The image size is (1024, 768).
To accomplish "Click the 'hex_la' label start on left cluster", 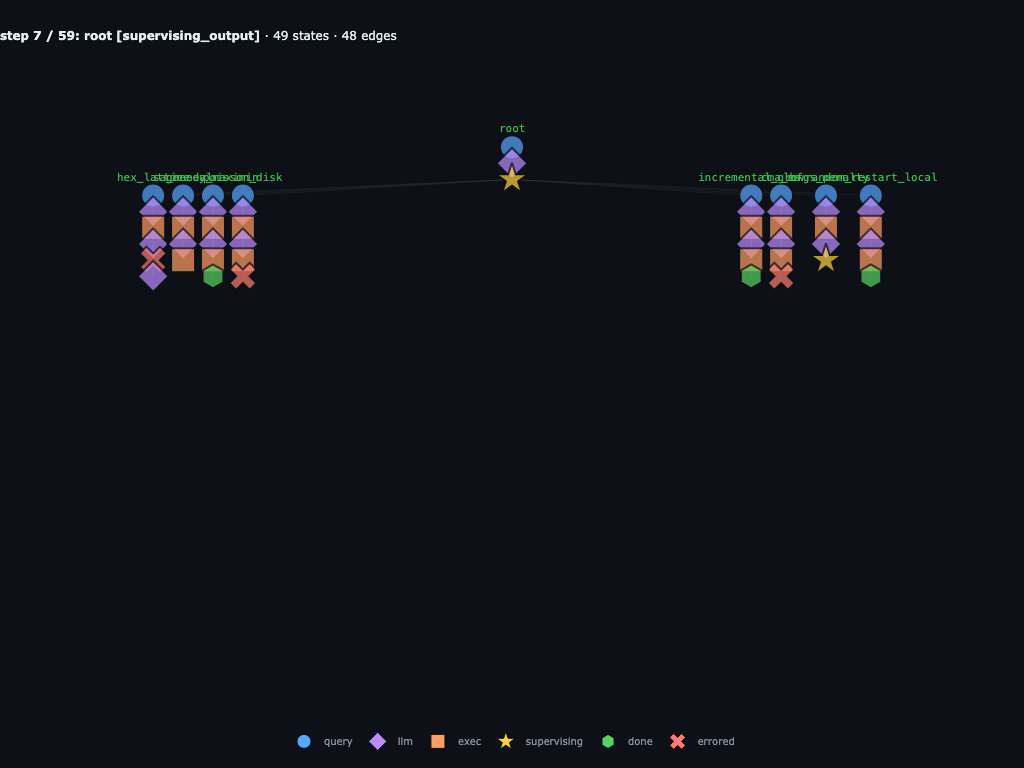I will [133, 178].
